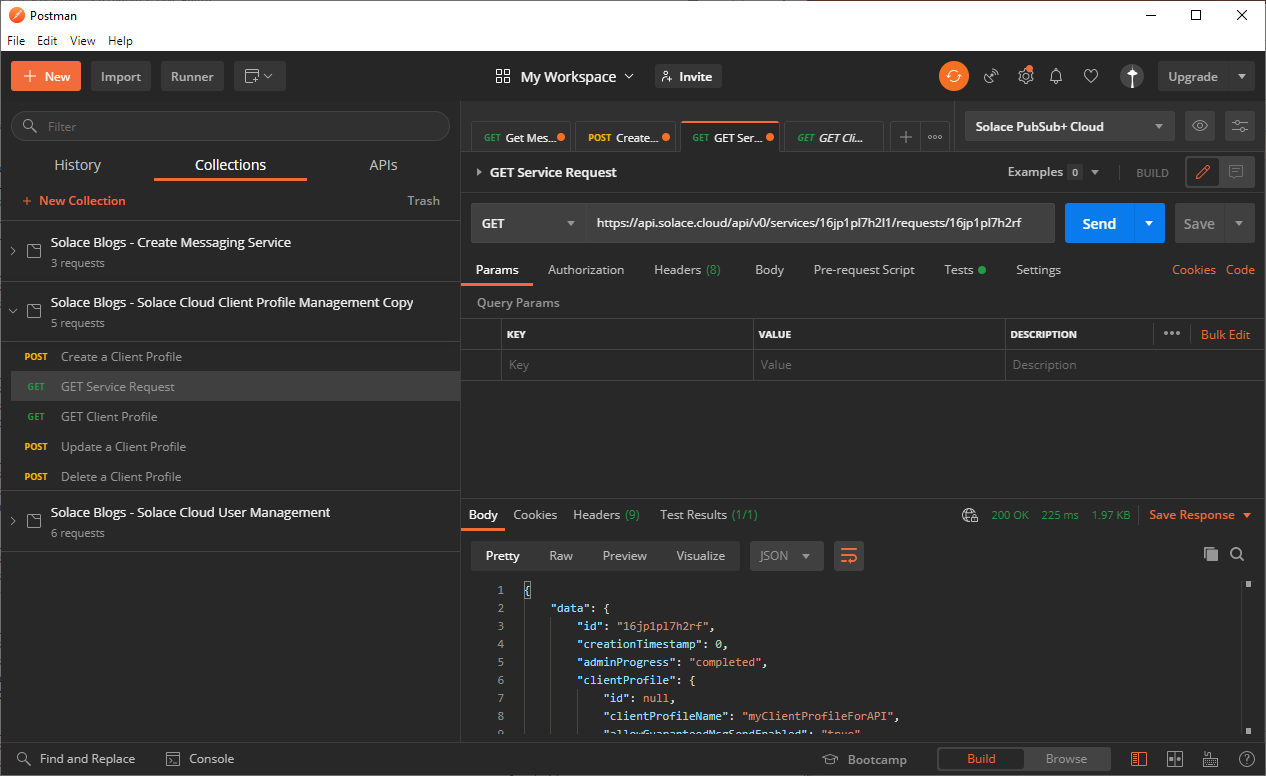Screen dimensions: 1266x776
Task: Open the settings gear icon
Action: click(x=1025, y=76)
